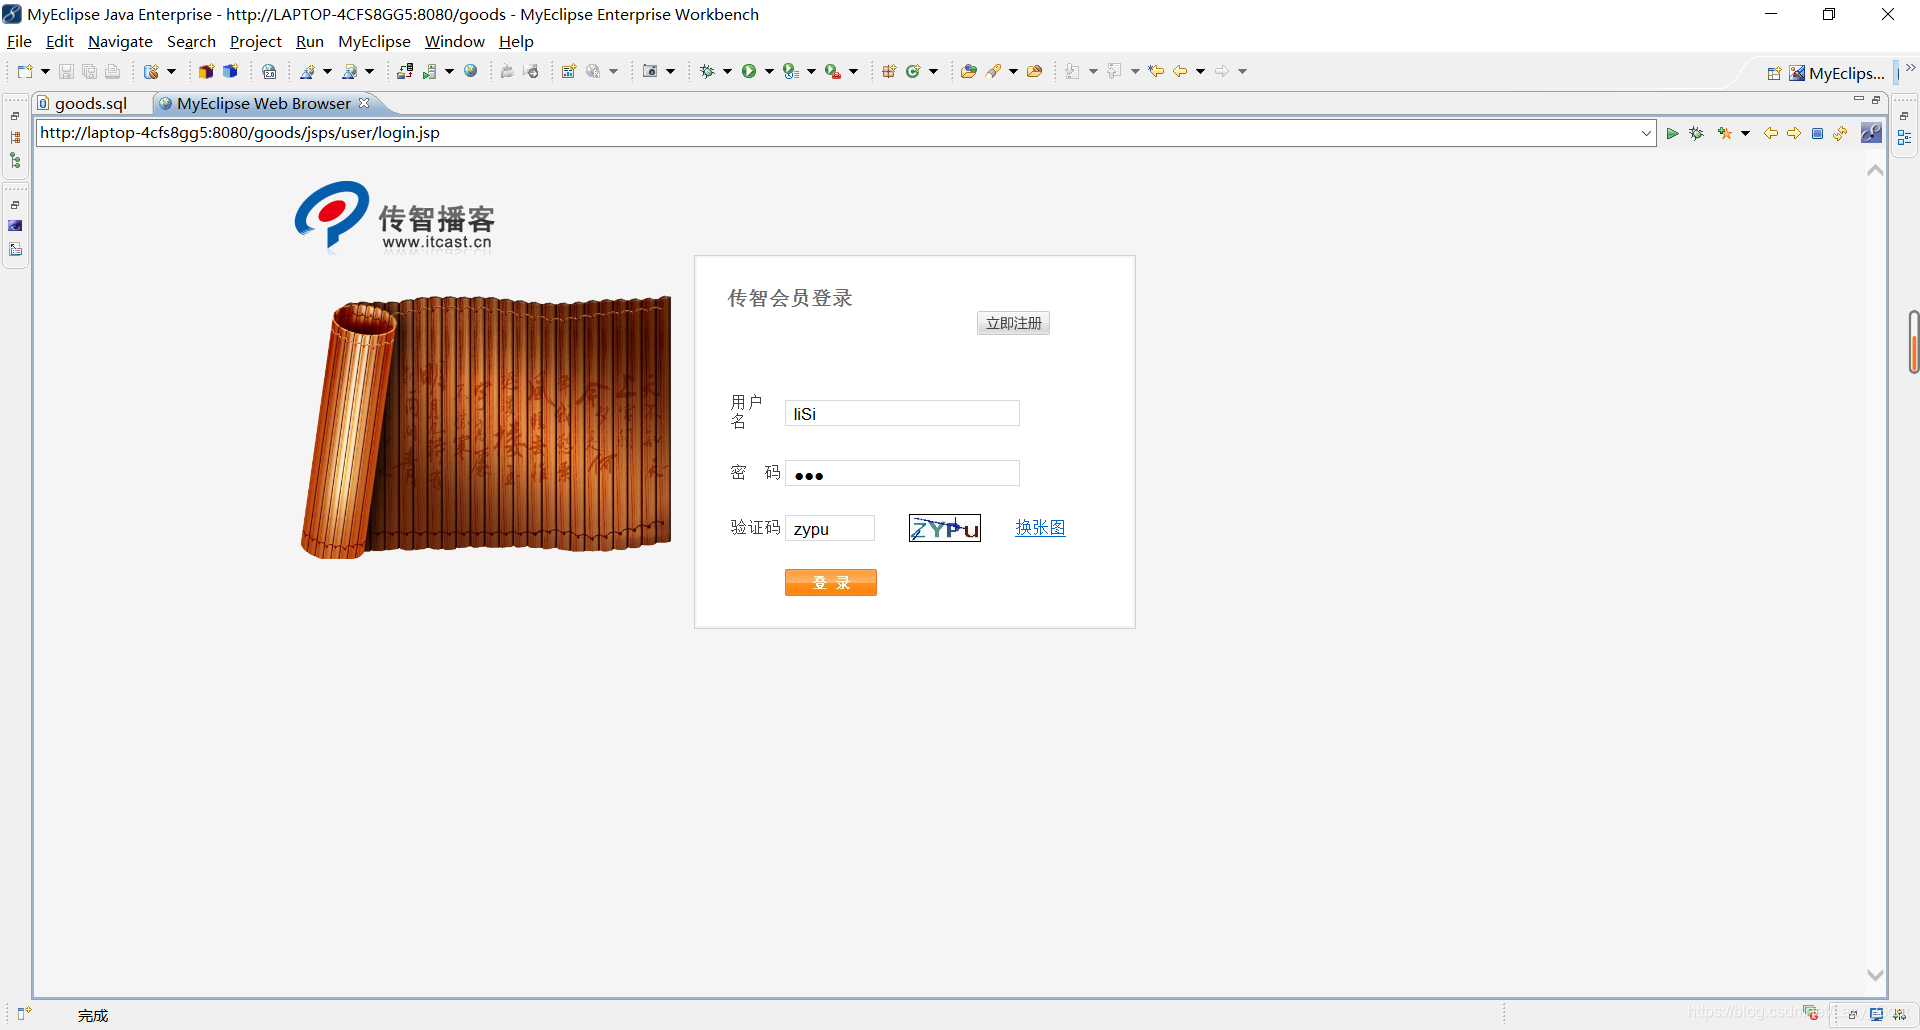Image resolution: width=1920 pixels, height=1030 pixels.
Task: Expand the New wizard dropdown arrow
Action: coord(45,70)
